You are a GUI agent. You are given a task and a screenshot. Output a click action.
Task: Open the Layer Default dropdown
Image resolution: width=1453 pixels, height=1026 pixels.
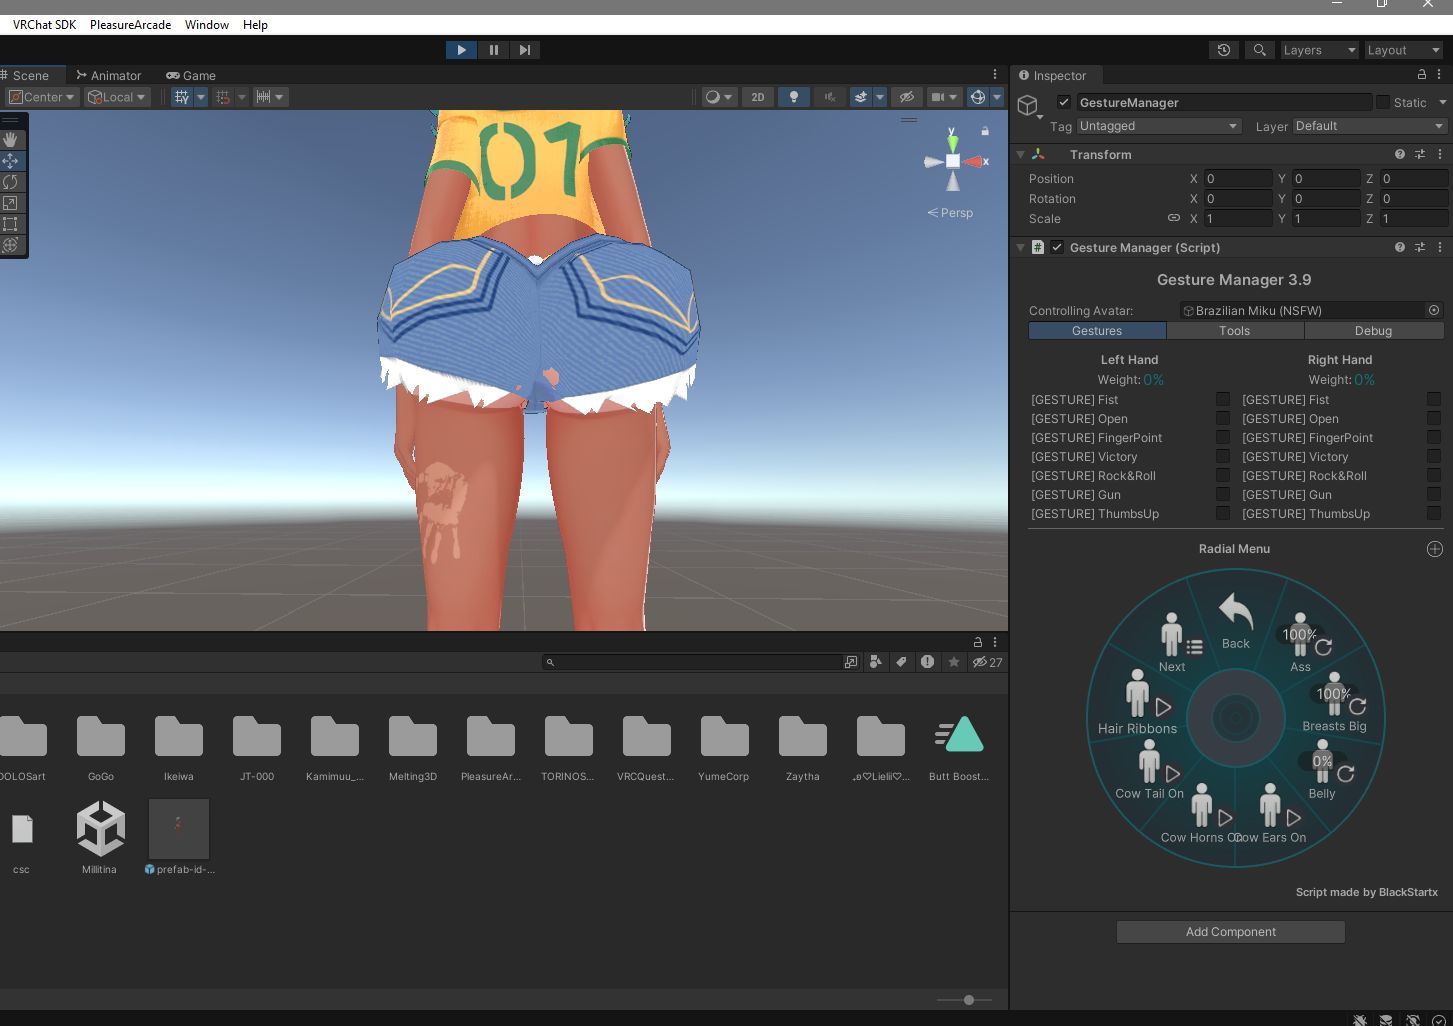1370,126
